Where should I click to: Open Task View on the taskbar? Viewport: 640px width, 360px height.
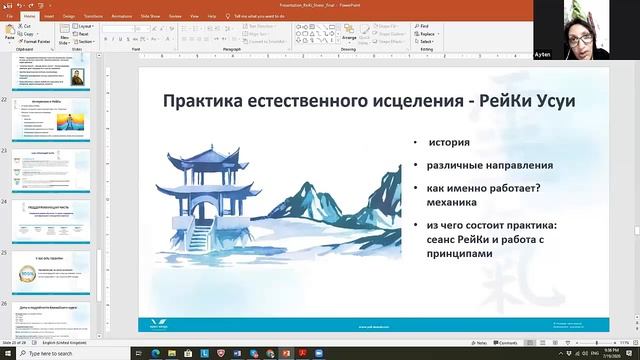point(138,353)
